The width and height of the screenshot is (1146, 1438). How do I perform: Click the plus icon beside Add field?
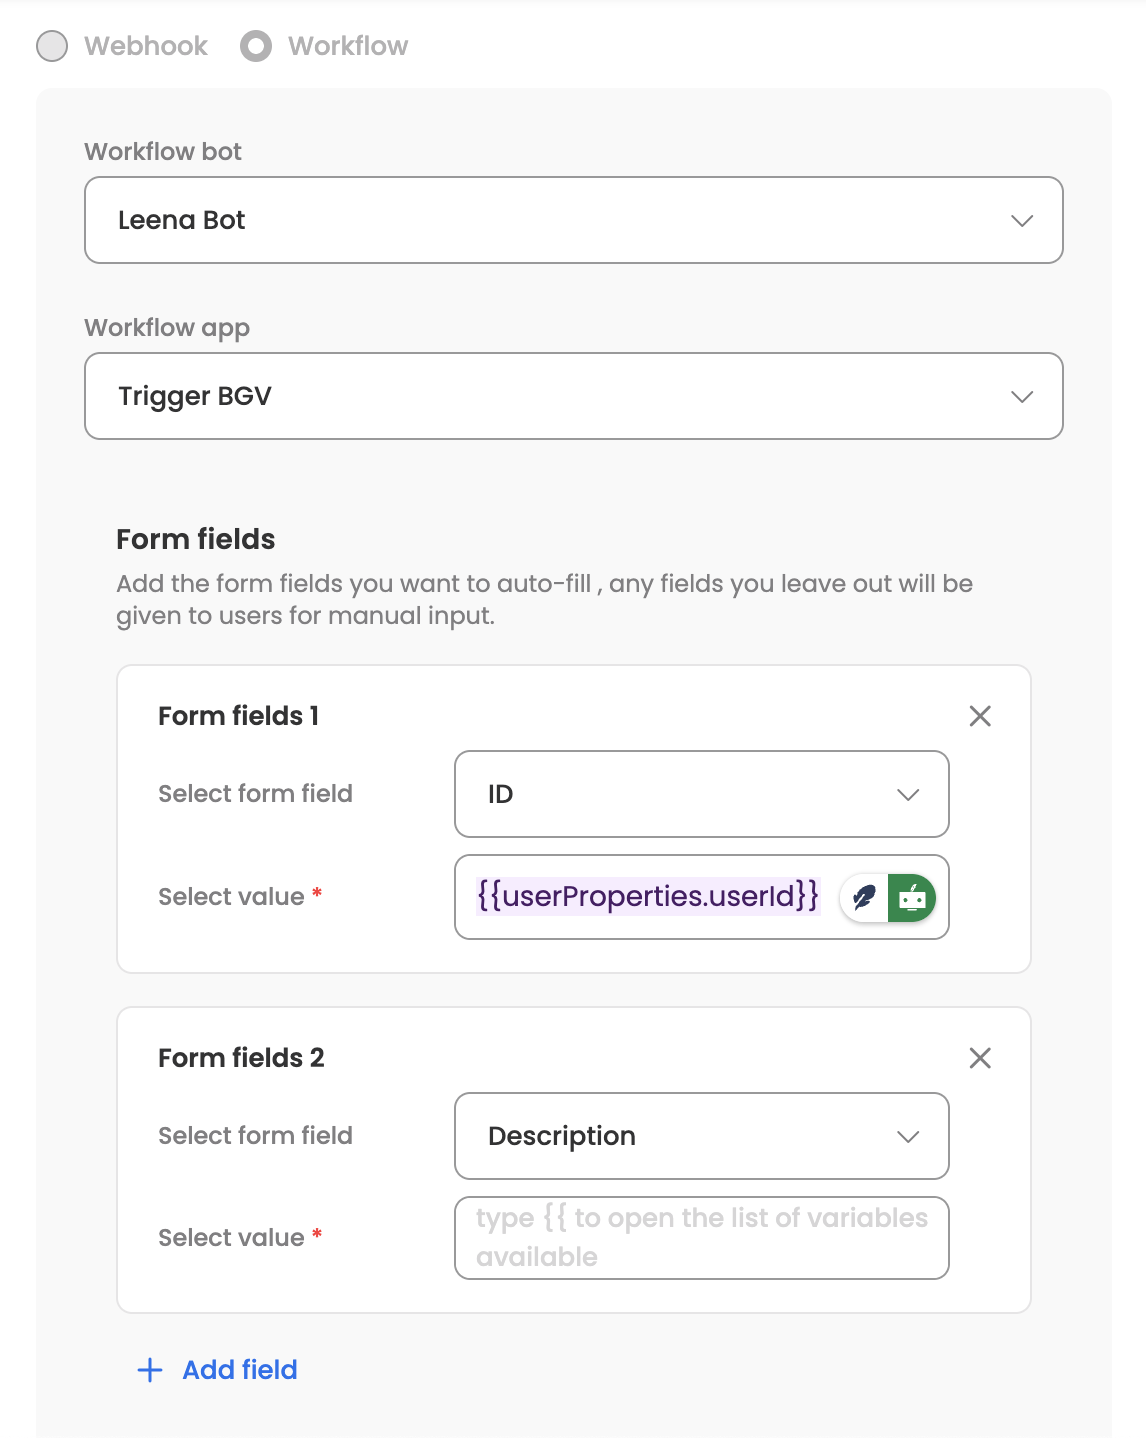click(x=150, y=1370)
